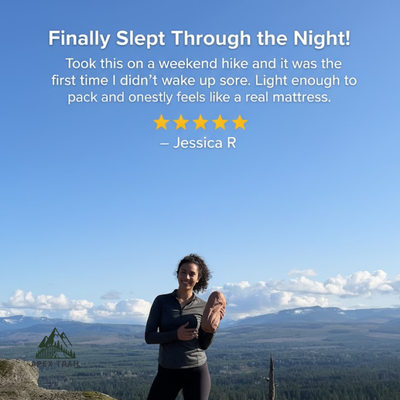Image resolution: width=400 pixels, height=400 pixels.
Task: Click the rolled-up sleeping pad being held
Action: [x=213, y=311]
